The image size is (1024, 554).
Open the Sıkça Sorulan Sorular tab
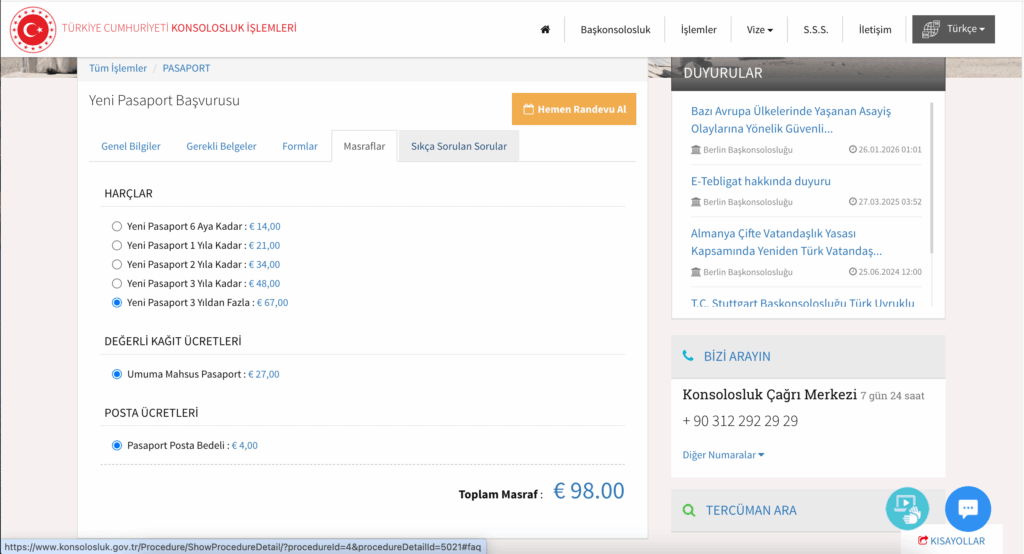tap(458, 146)
